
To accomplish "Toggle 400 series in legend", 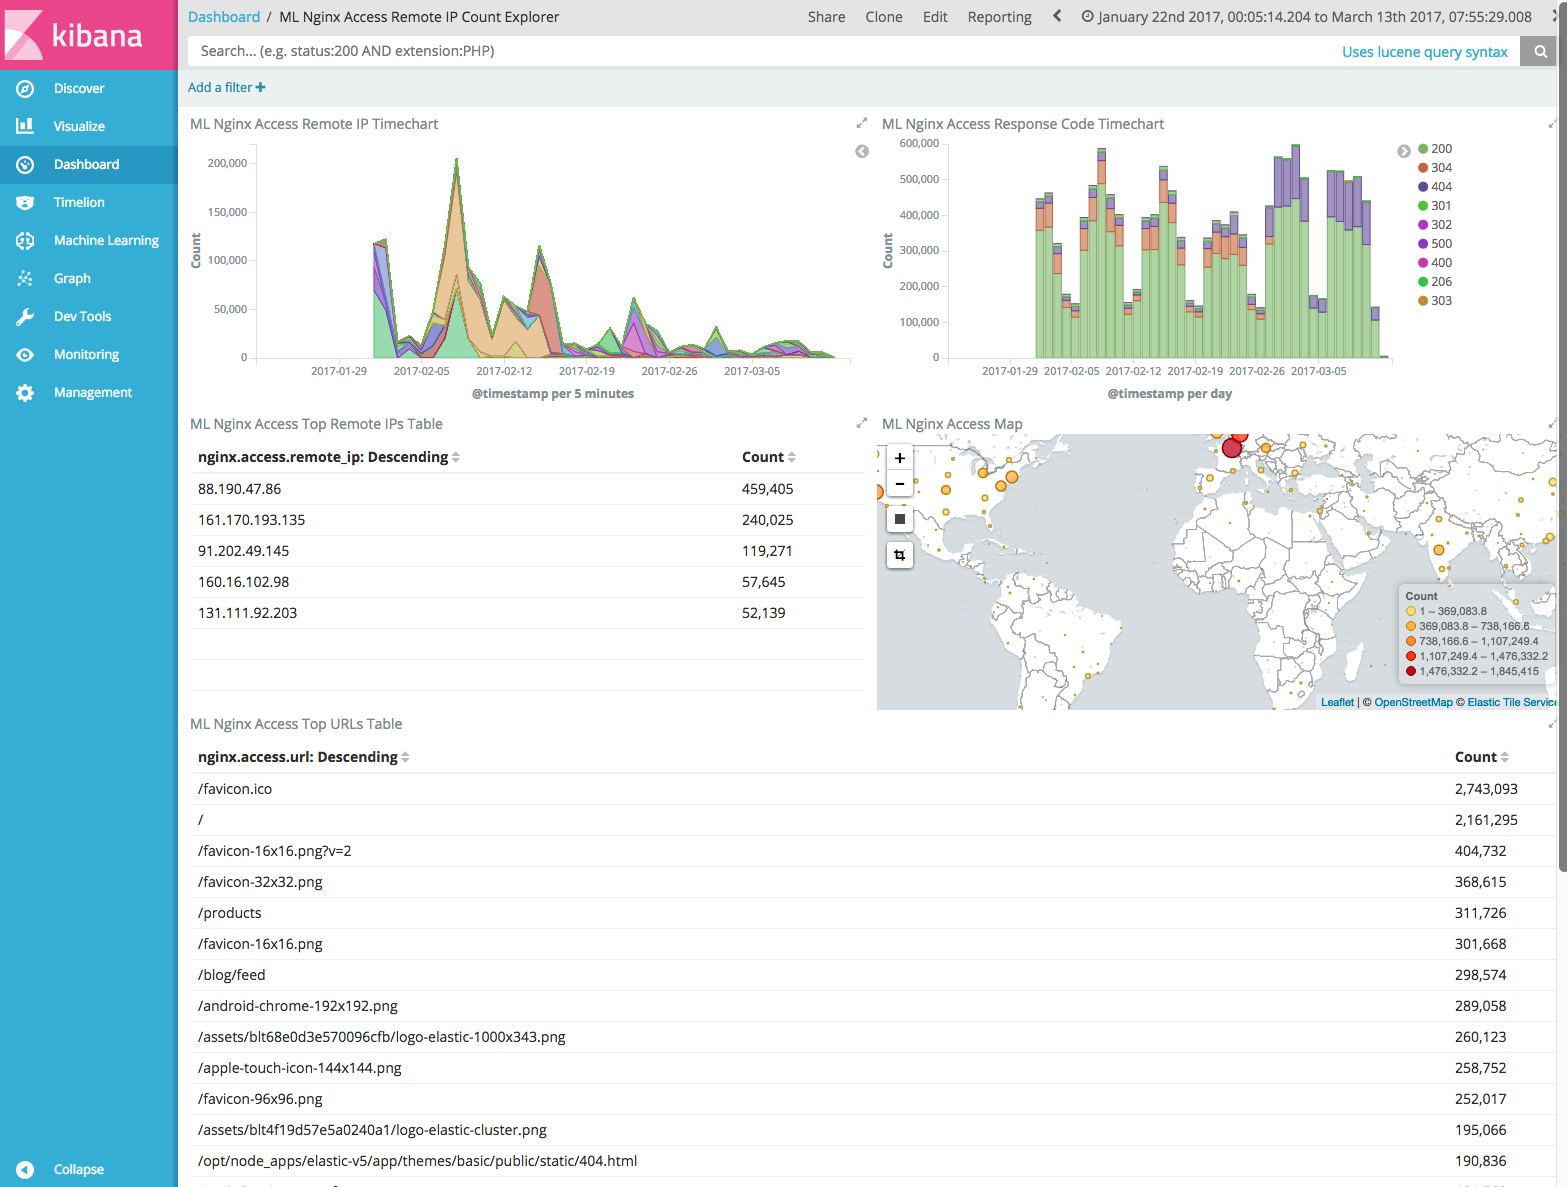I will (x=1435, y=263).
